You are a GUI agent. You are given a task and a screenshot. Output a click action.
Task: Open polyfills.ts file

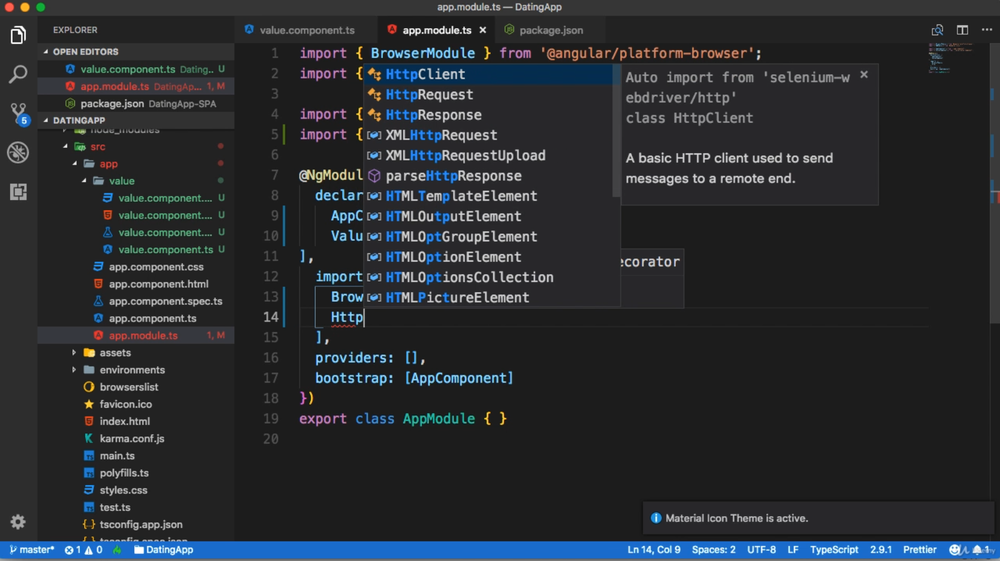136,473
